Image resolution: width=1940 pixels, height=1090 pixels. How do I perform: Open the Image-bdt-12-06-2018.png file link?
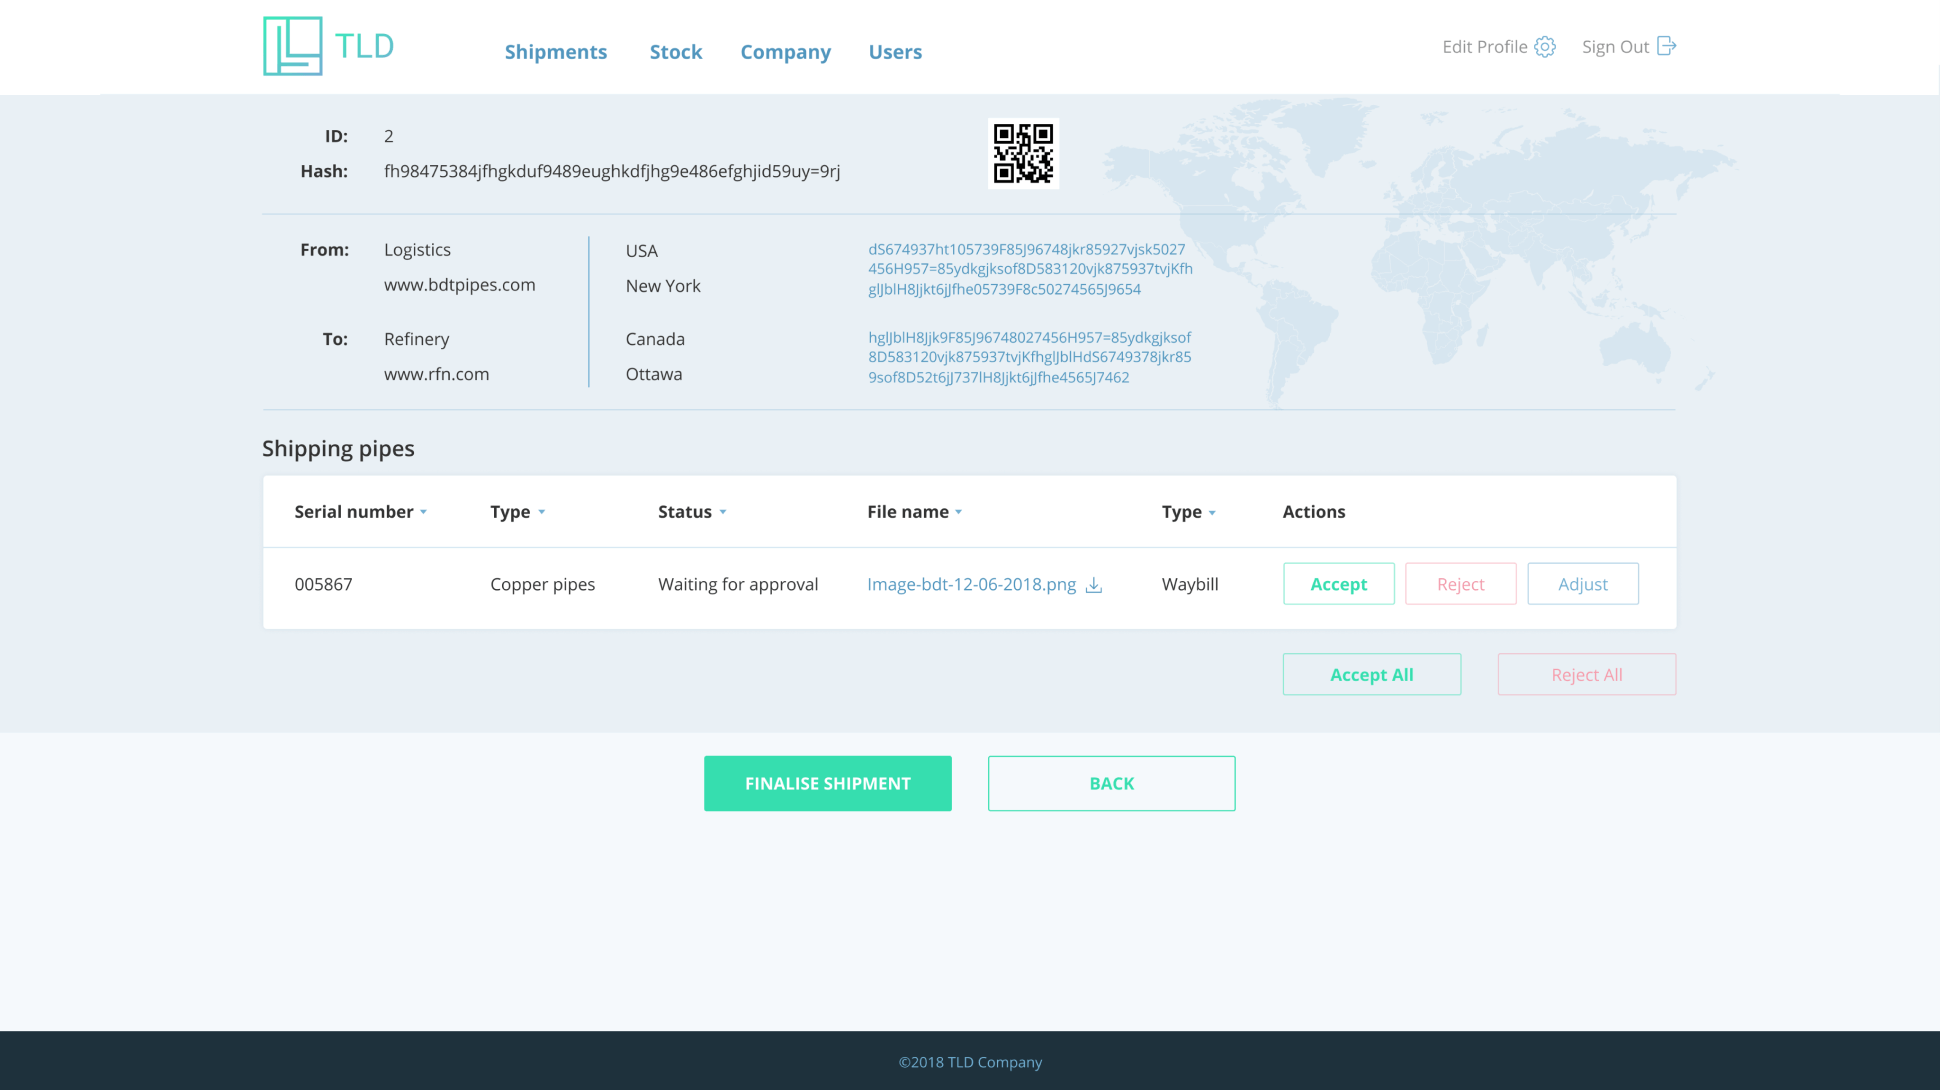[971, 584]
